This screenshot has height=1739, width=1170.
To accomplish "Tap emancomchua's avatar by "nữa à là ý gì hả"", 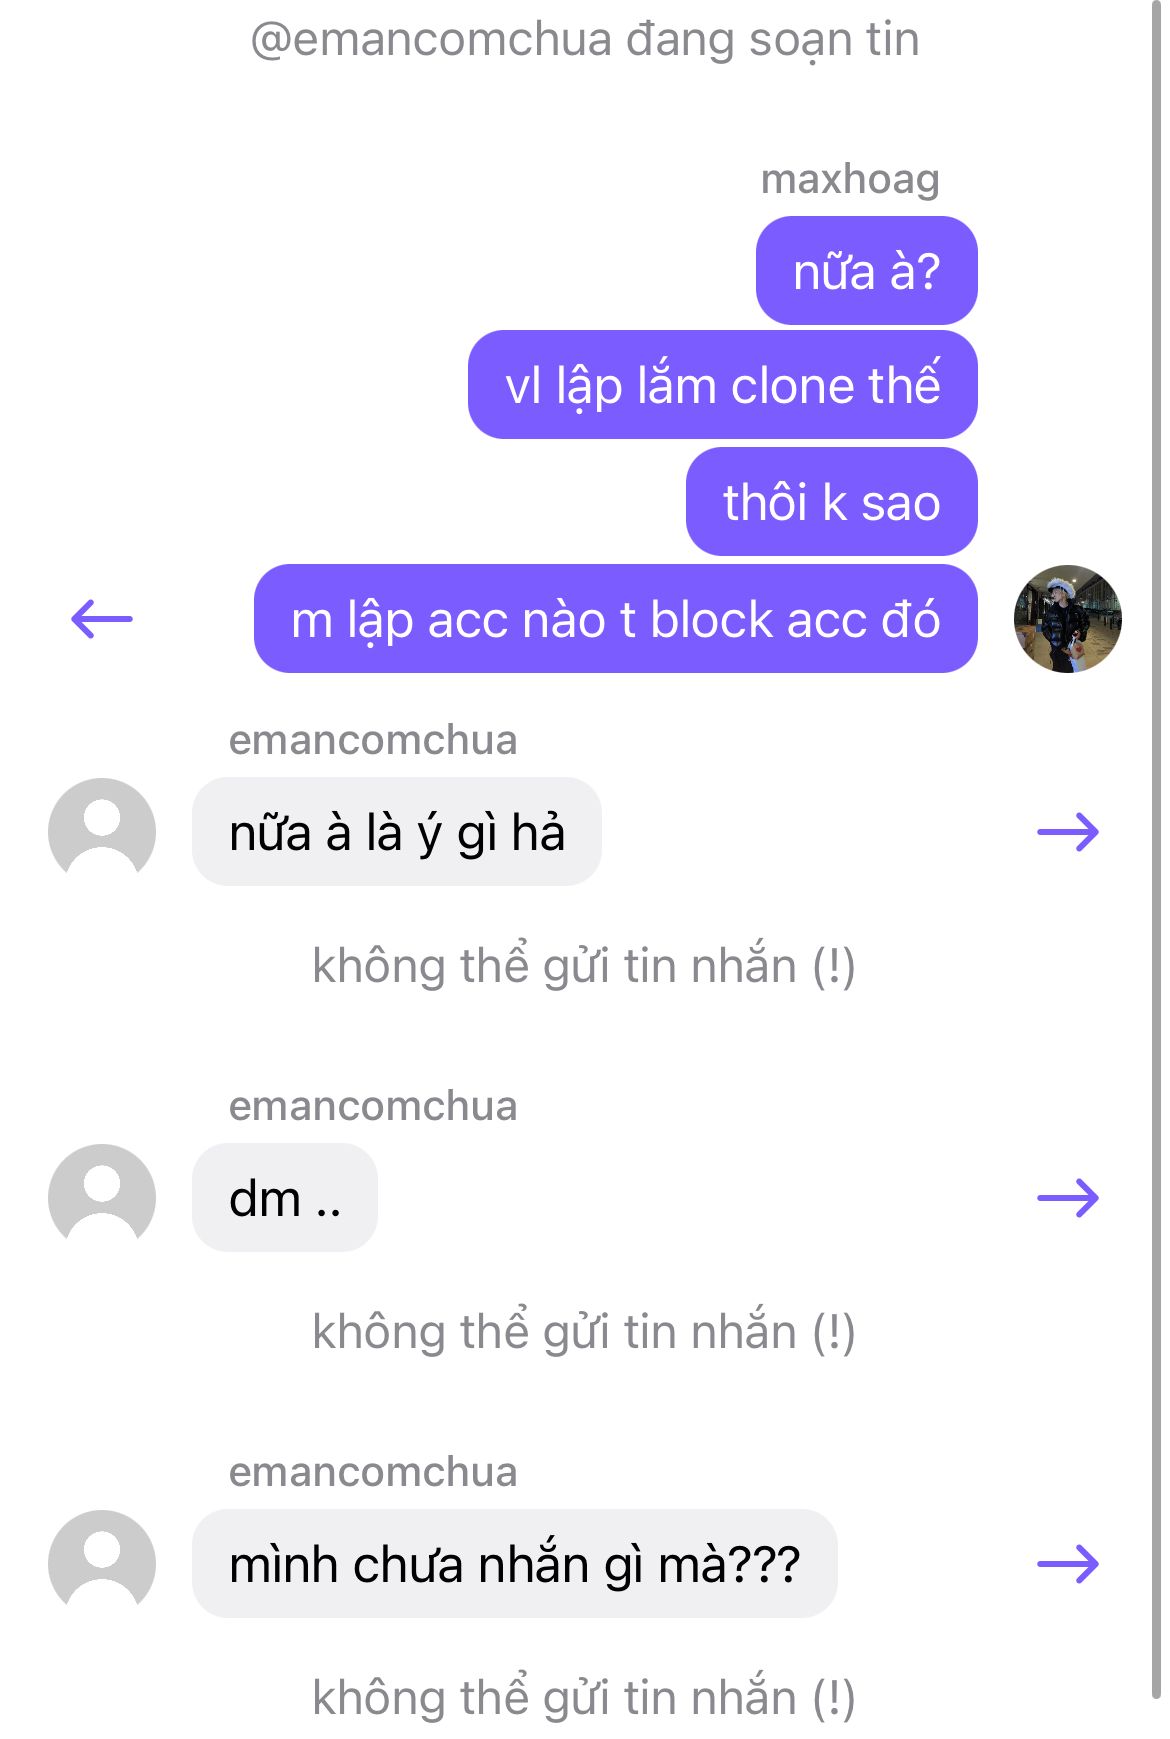I will click(x=102, y=832).
